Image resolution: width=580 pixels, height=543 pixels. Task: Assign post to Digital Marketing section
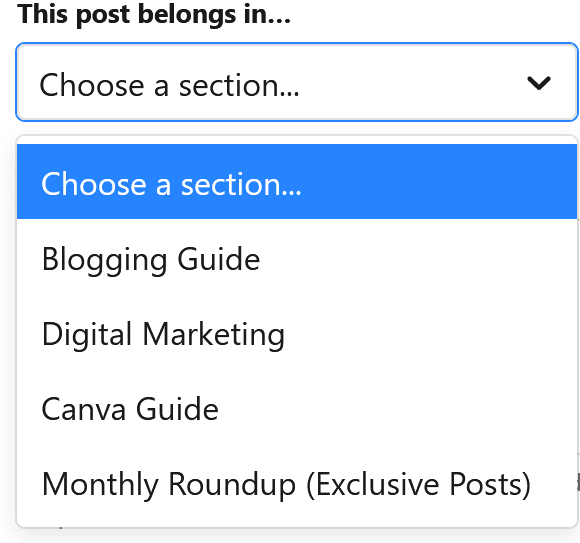297,334
